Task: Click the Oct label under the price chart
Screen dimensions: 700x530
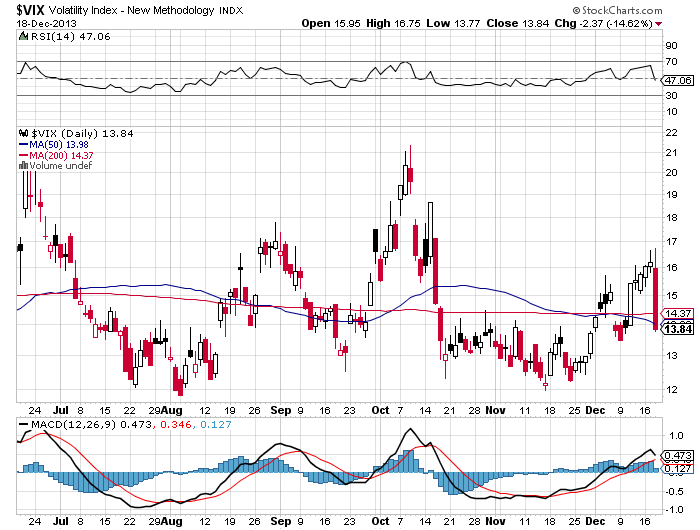Action: tap(380, 410)
